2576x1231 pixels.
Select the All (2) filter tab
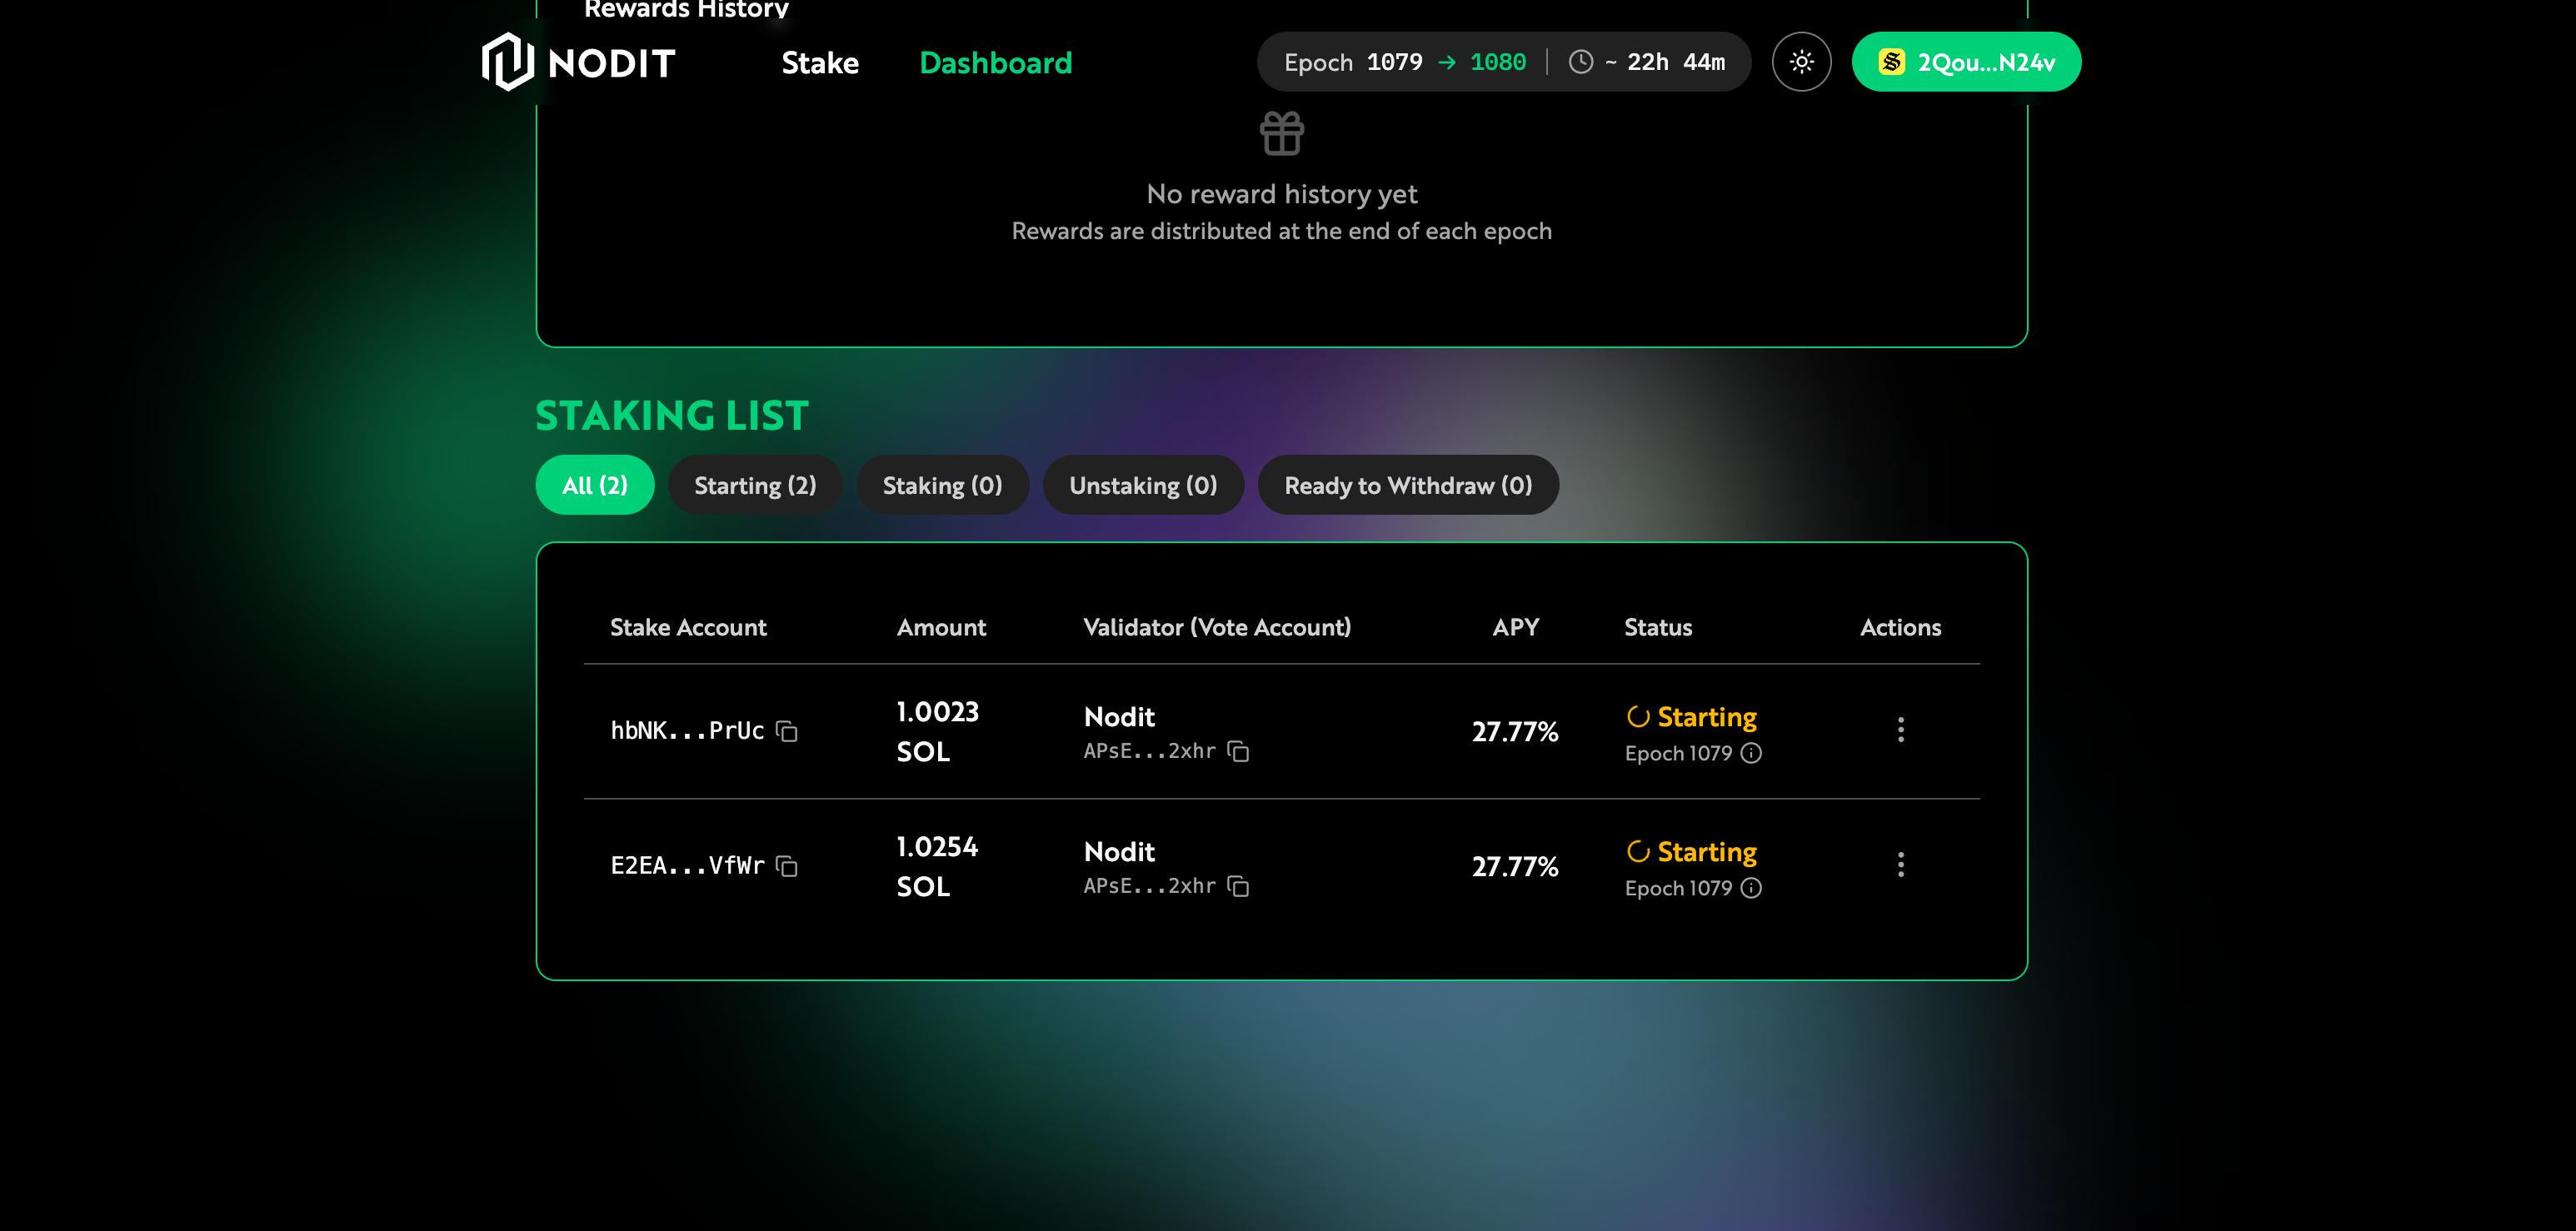pos(595,485)
